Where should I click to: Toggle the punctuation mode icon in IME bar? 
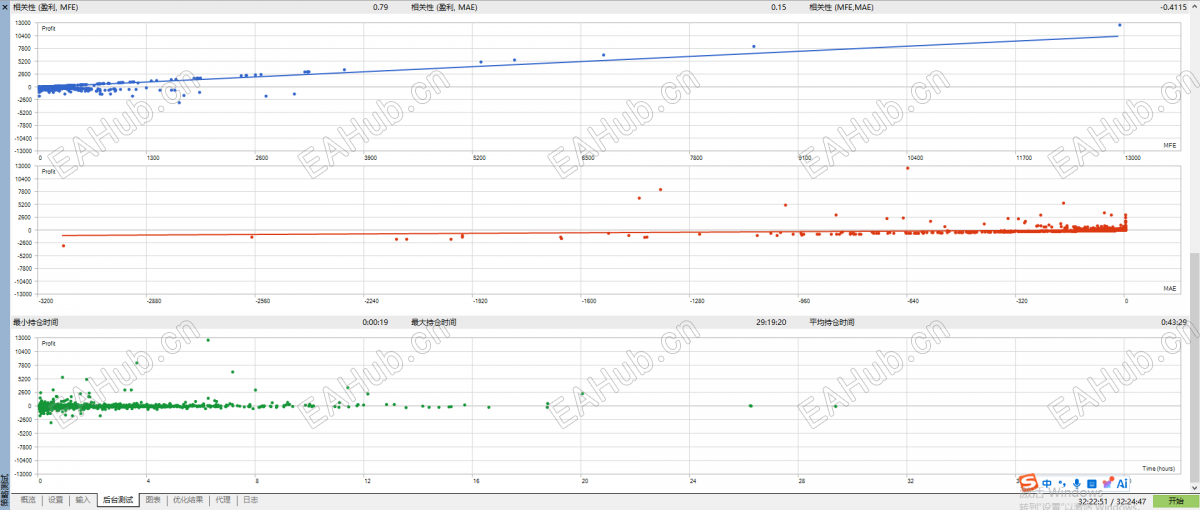(1062, 485)
